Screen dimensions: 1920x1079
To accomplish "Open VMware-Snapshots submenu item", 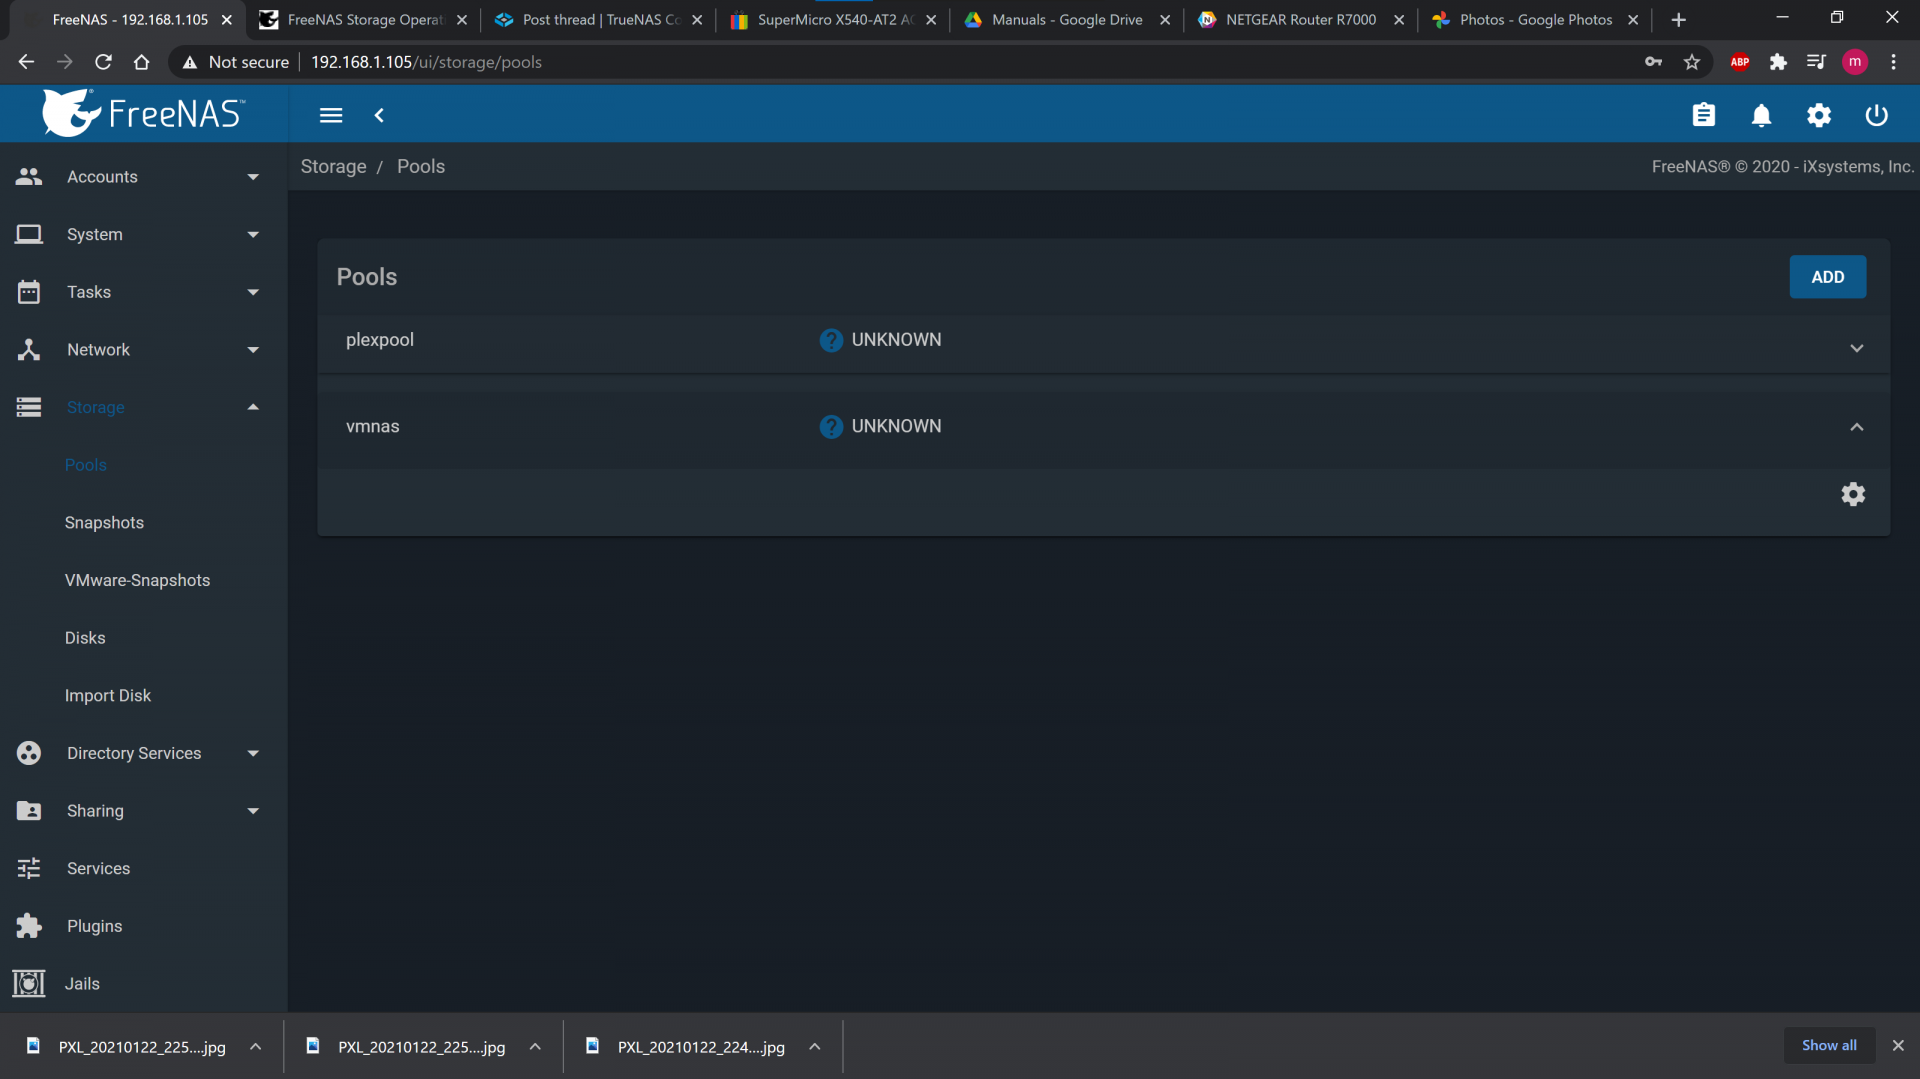I will tap(137, 580).
